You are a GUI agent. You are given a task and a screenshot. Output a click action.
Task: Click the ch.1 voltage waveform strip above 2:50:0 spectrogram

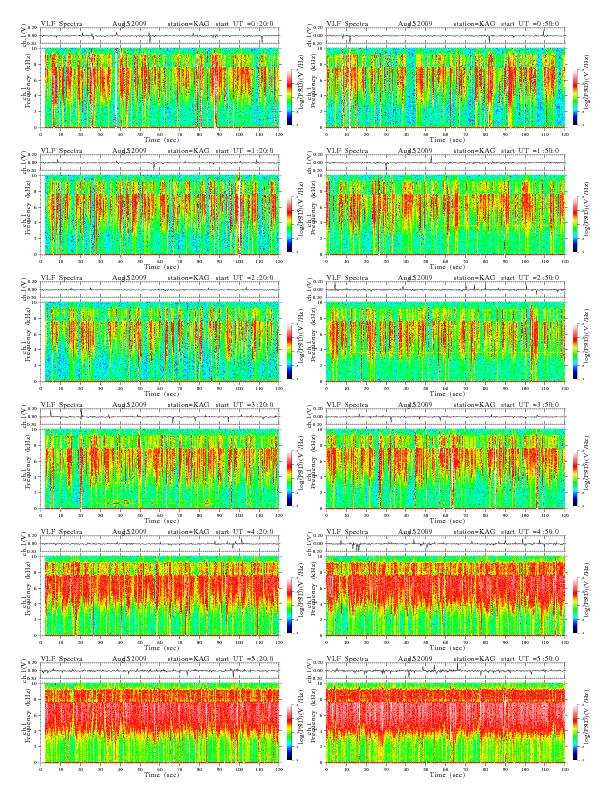[x=445, y=290]
